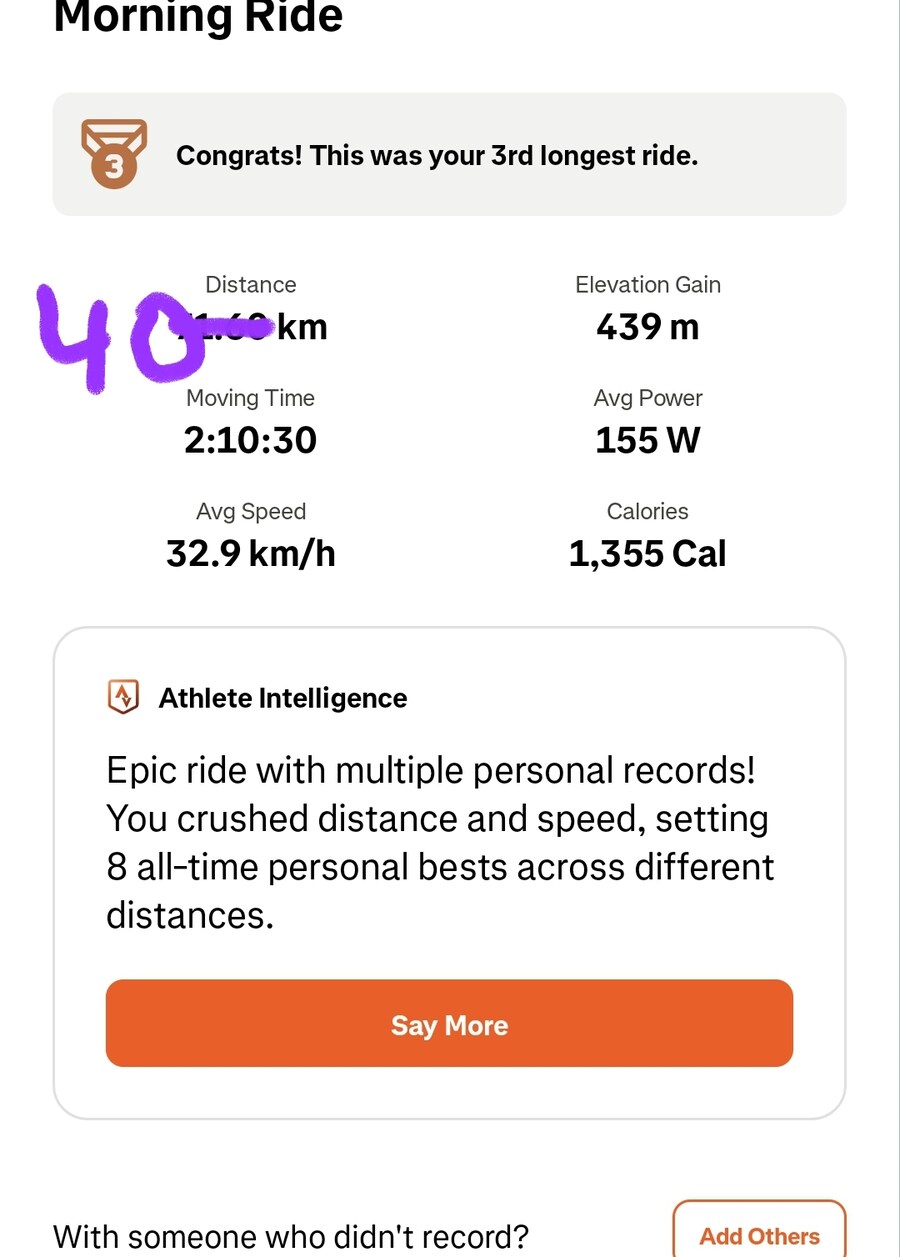Tap the 3rd longest ride congrats banner

pos(449,154)
